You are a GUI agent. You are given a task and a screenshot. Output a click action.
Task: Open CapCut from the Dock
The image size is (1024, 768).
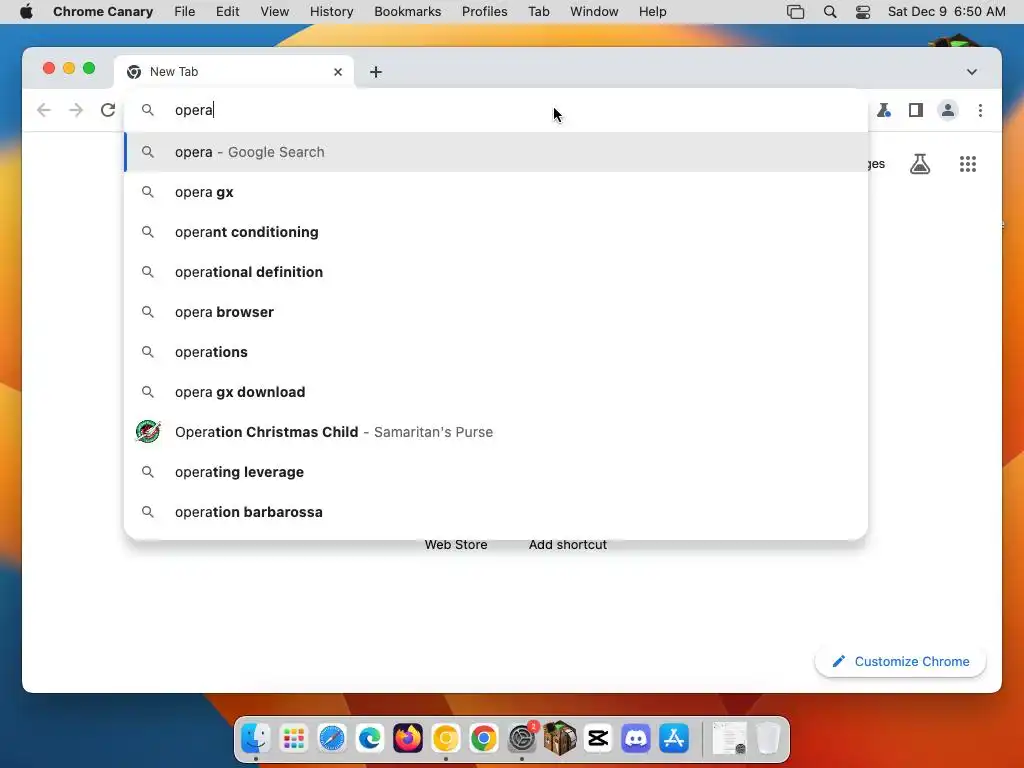pos(598,739)
